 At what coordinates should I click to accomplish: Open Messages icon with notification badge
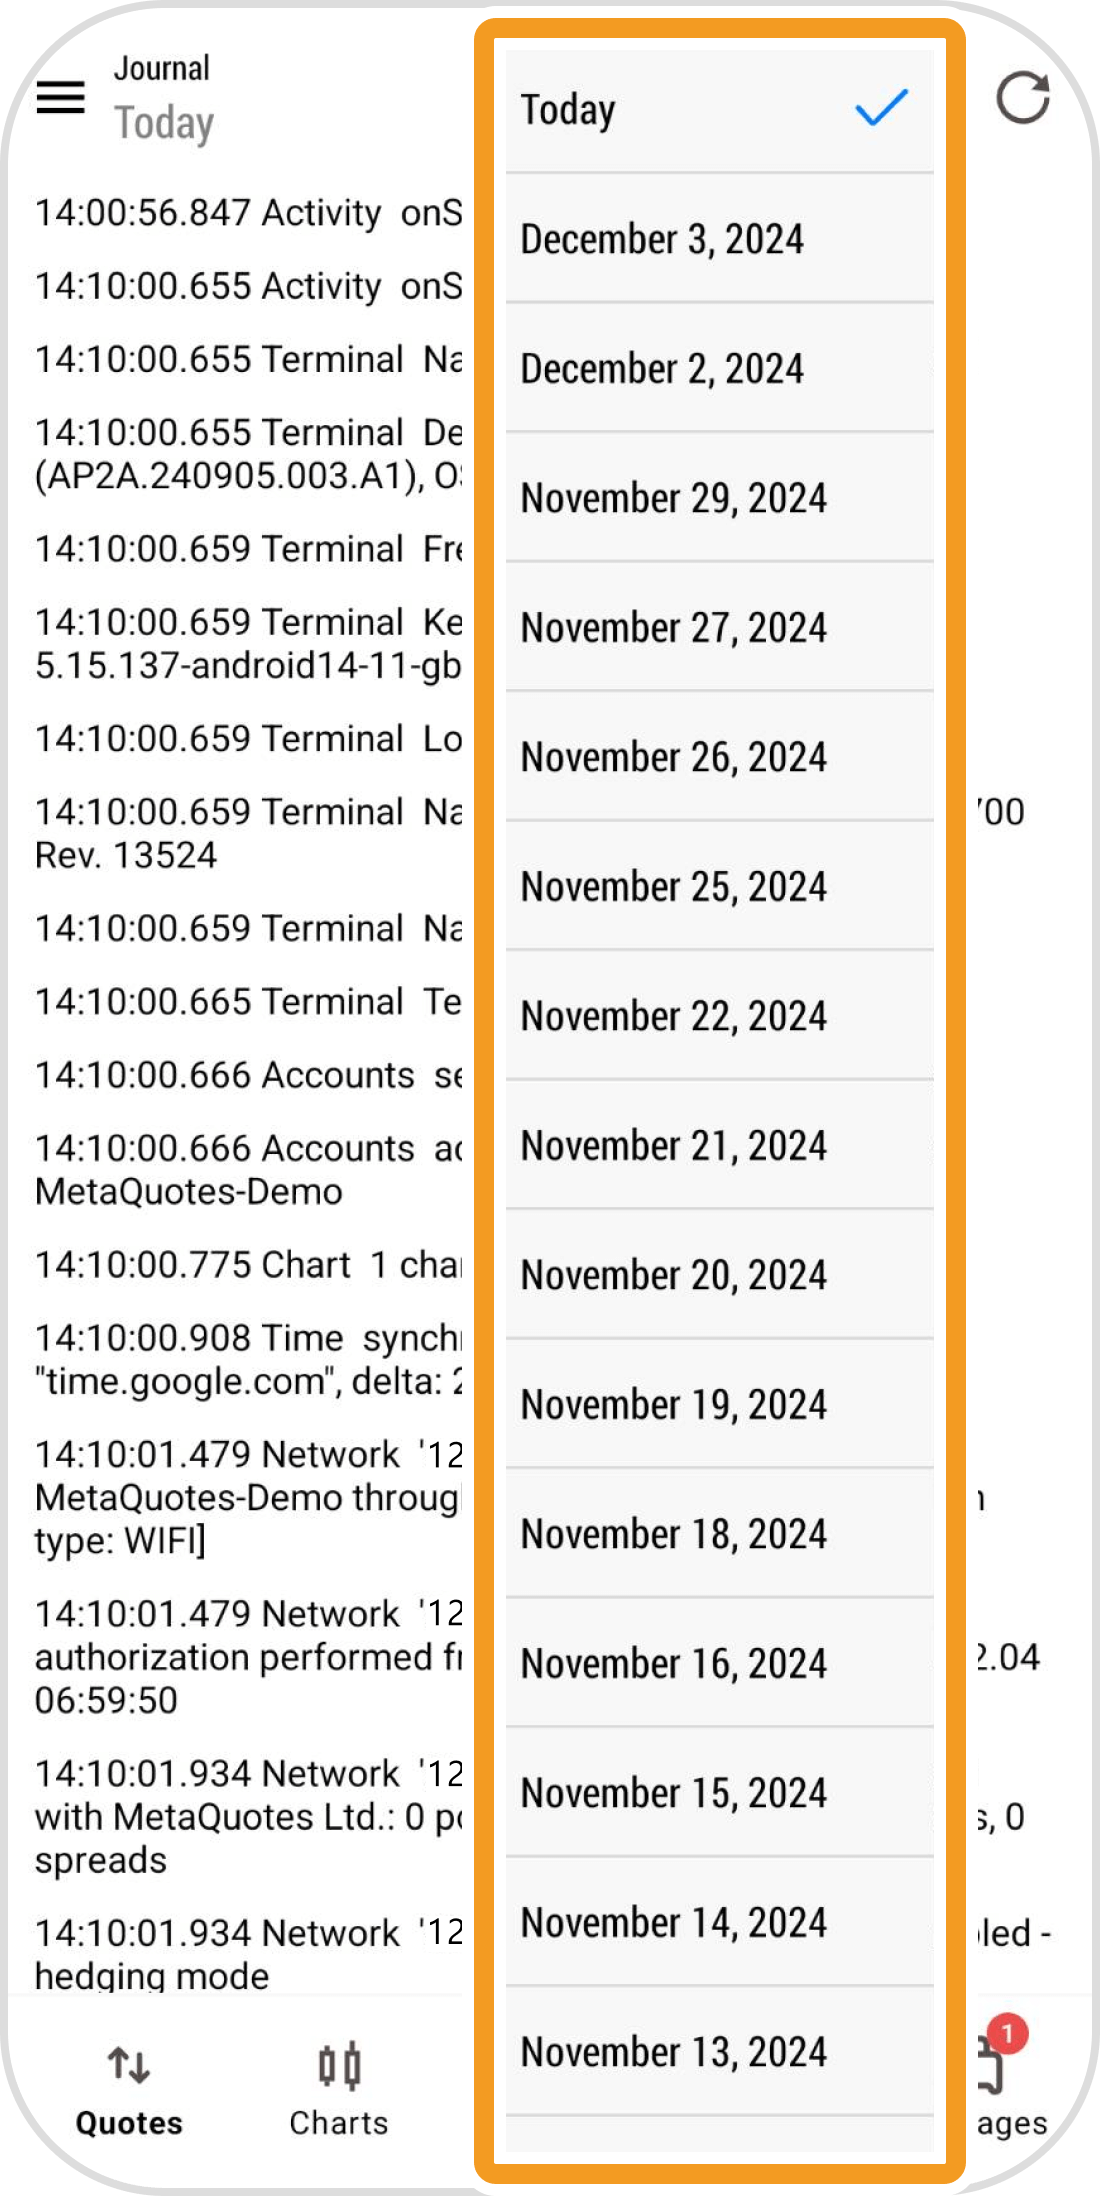click(x=994, y=2066)
